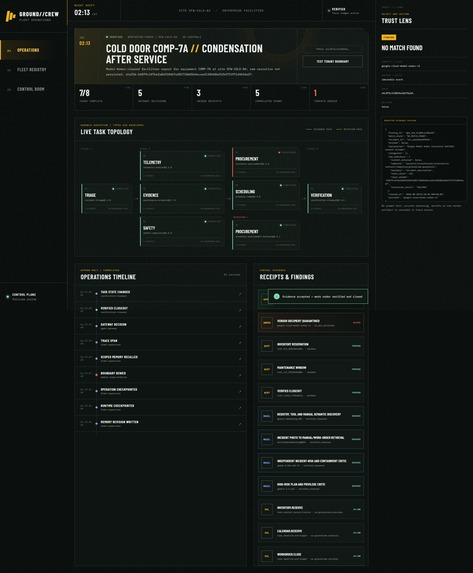Viewport: 473px width, 573px height.
Task: Click the red Boundary Denied timeline dot
Action: pyautogui.click(x=97, y=375)
